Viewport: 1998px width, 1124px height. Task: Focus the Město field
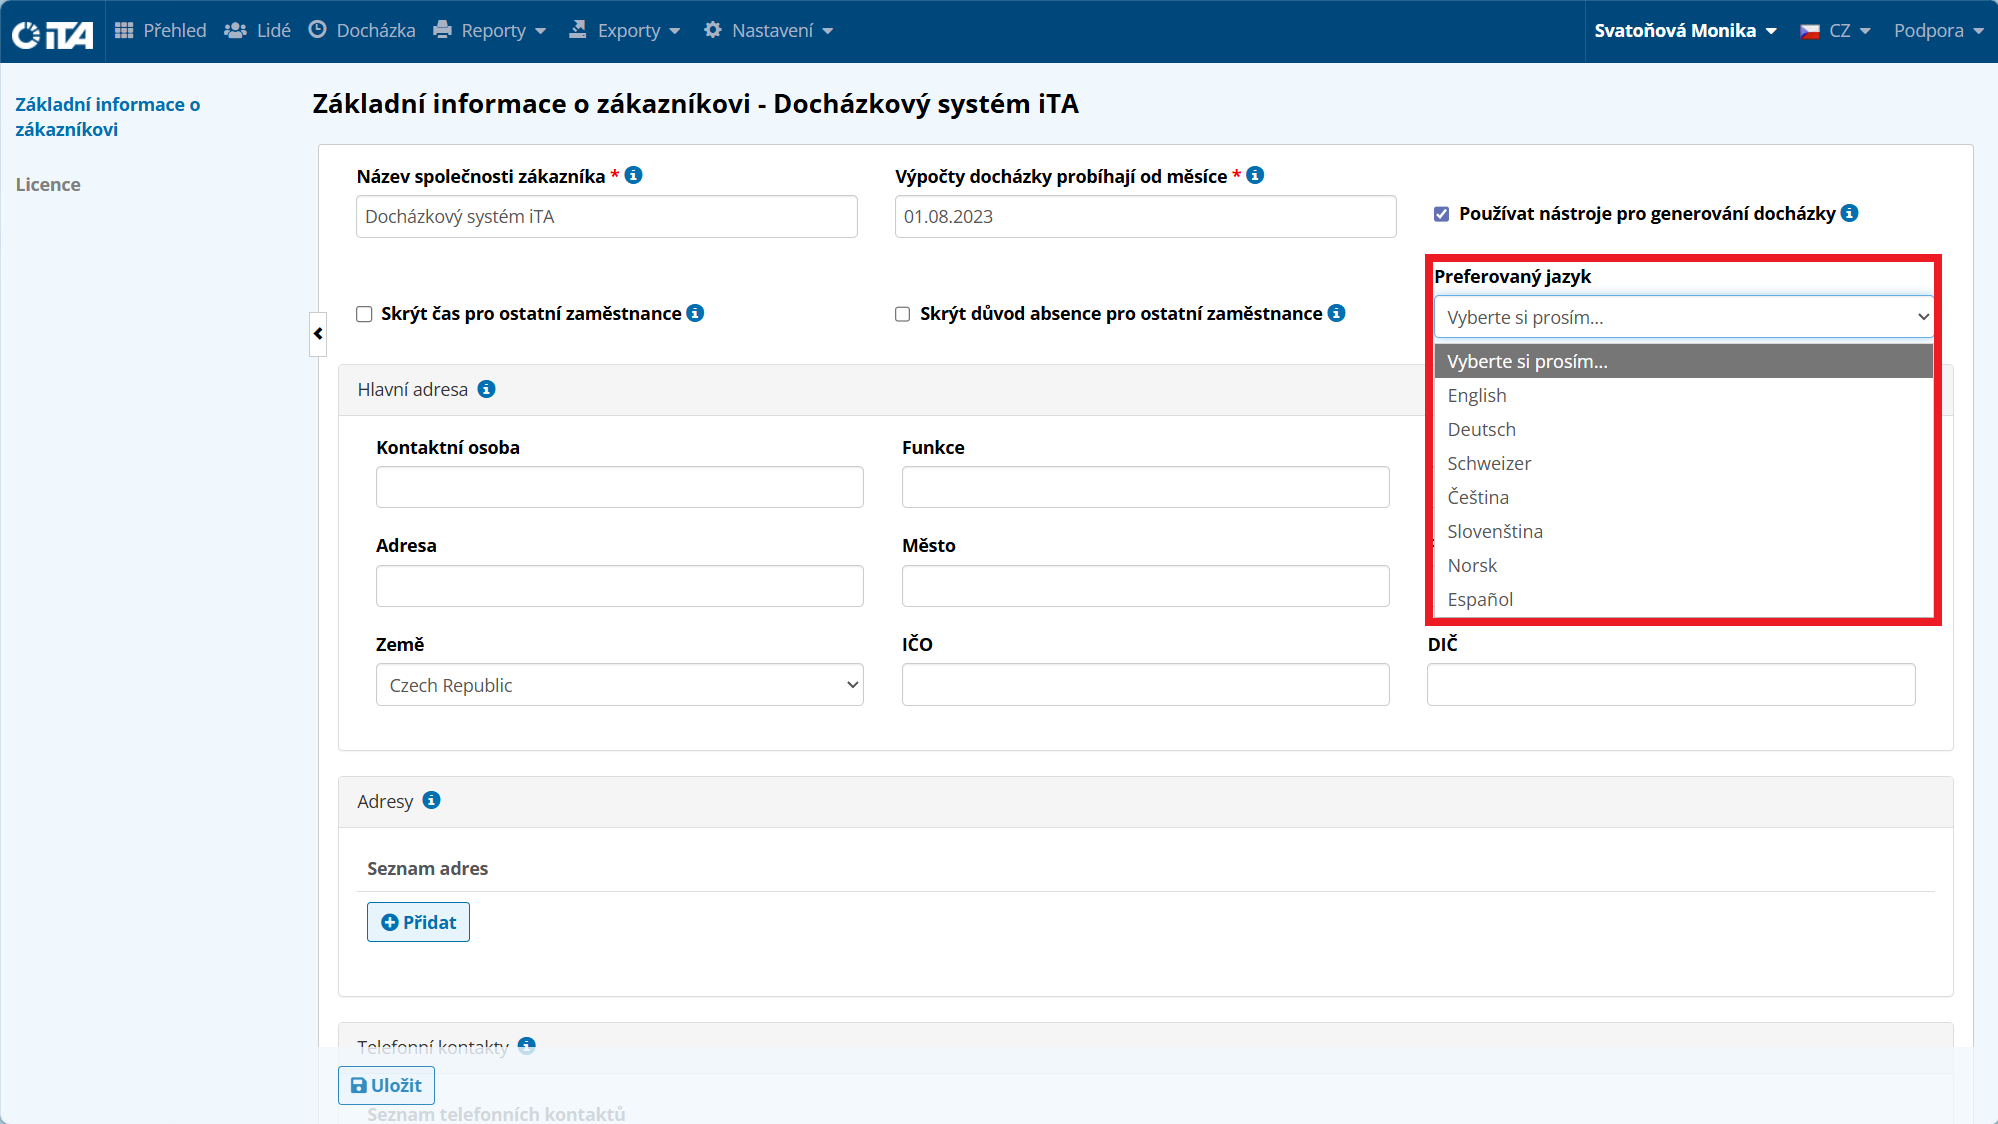tap(1146, 586)
